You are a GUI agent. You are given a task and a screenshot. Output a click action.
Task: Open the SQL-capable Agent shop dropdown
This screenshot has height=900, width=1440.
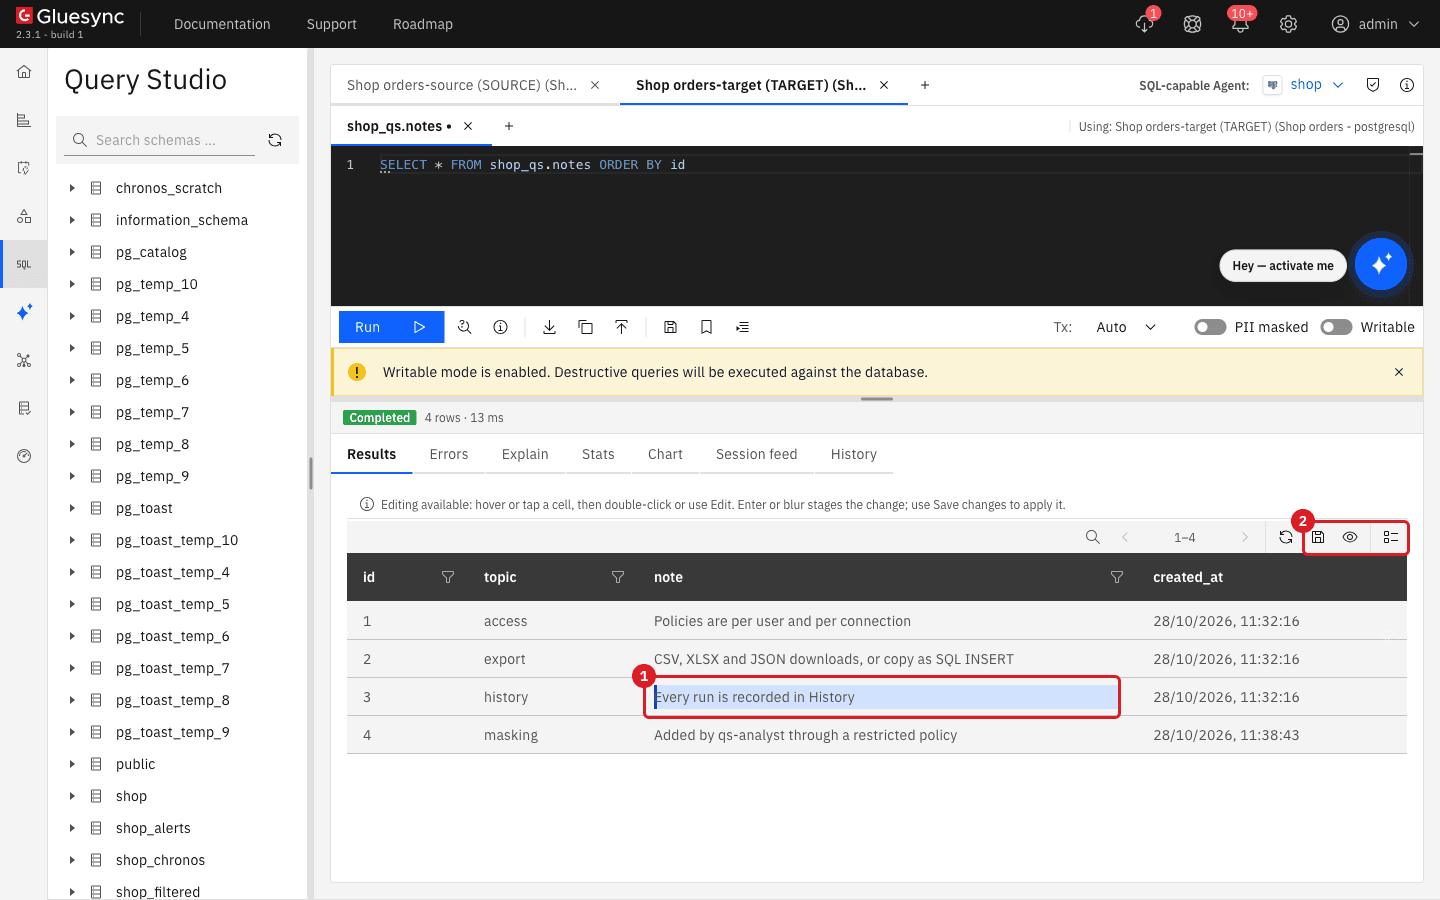(x=1304, y=85)
